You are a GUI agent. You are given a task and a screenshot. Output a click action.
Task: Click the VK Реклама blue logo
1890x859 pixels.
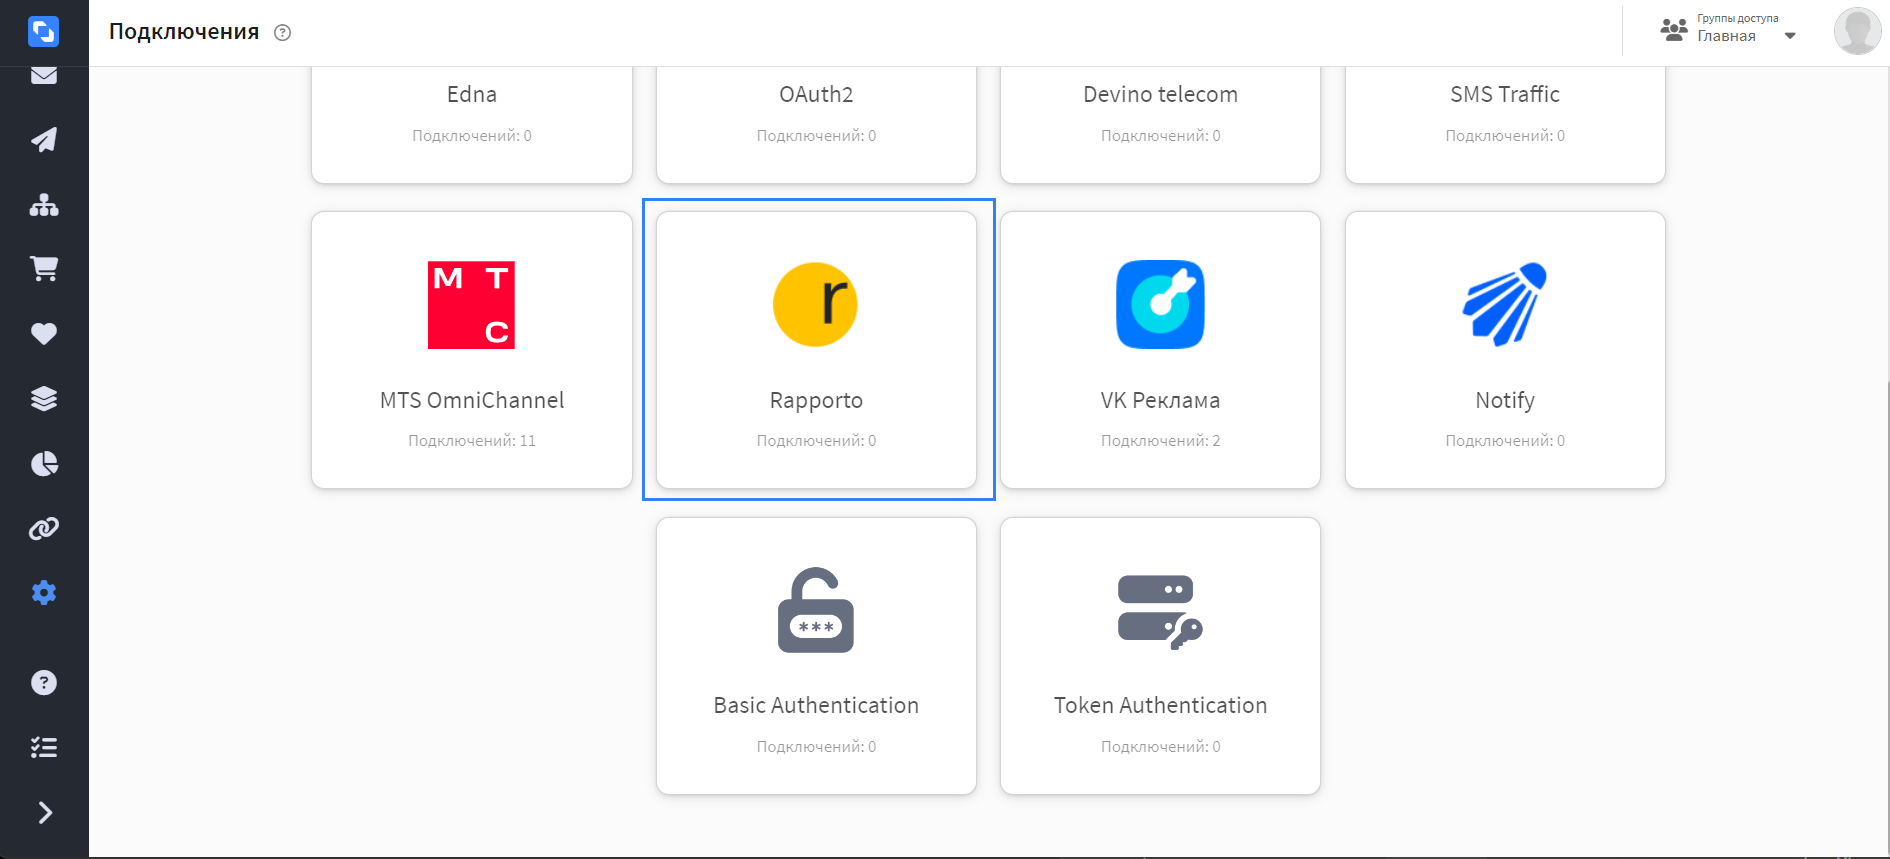[1160, 305]
